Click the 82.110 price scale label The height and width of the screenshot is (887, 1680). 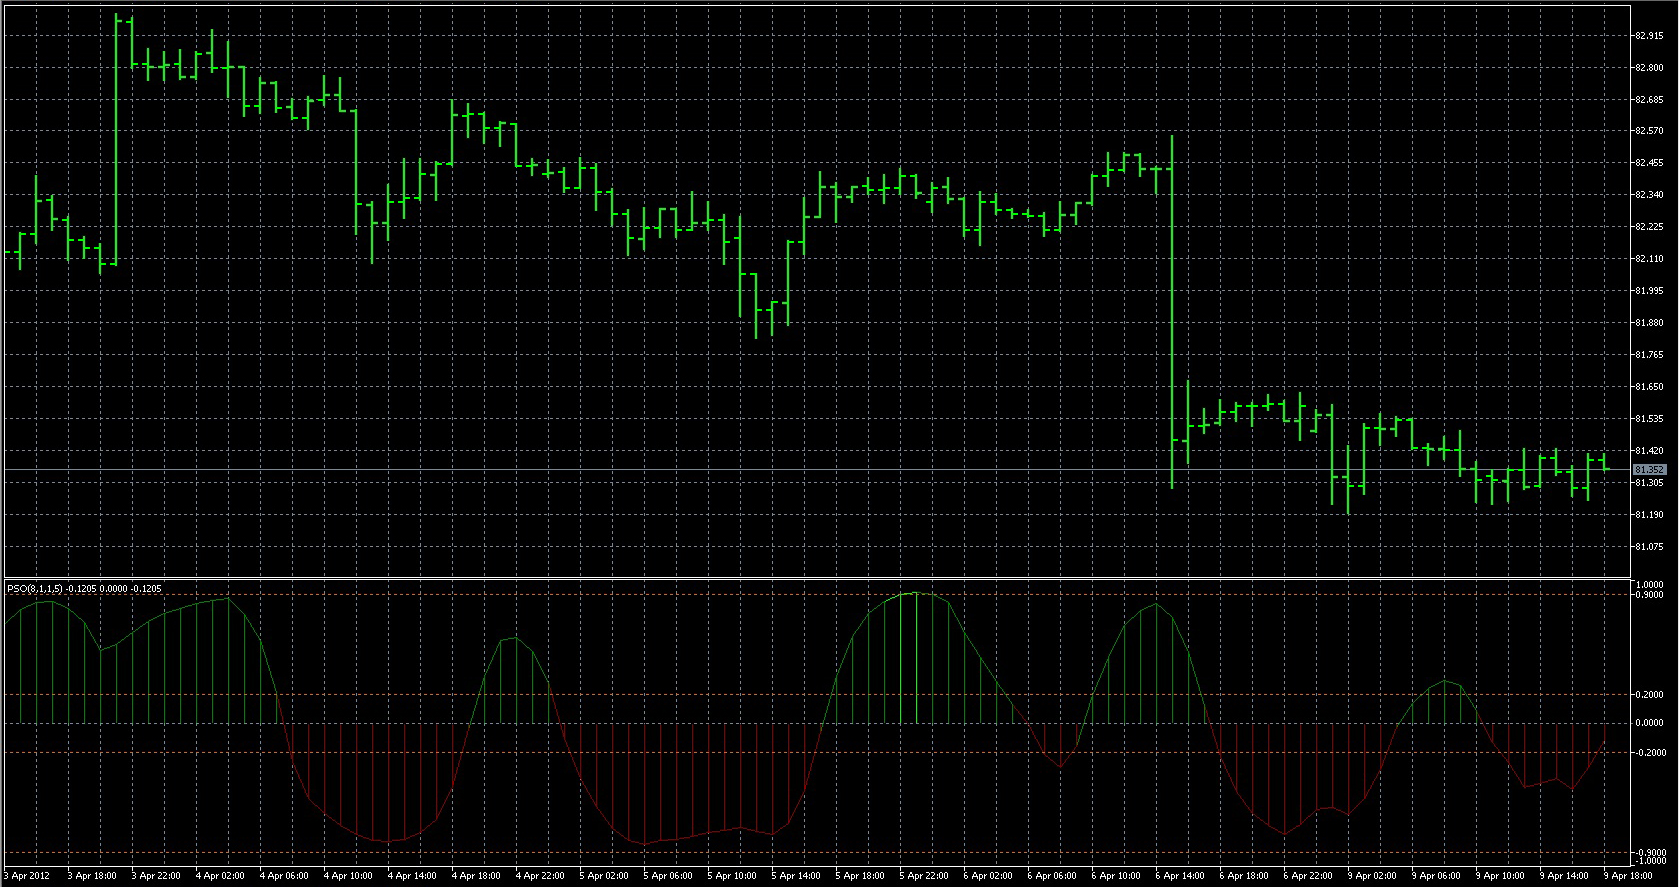1648,259
